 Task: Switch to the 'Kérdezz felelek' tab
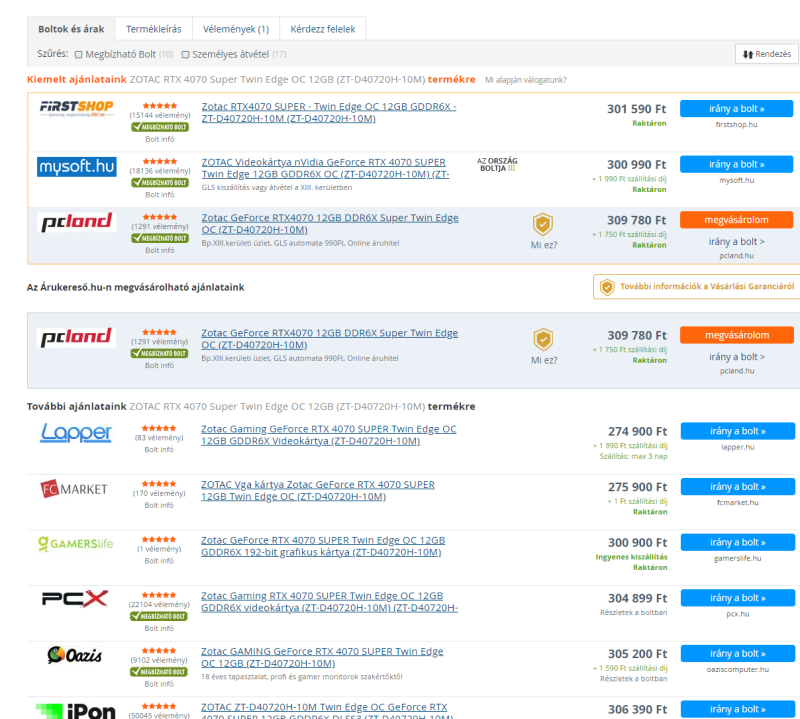pos(322,29)
